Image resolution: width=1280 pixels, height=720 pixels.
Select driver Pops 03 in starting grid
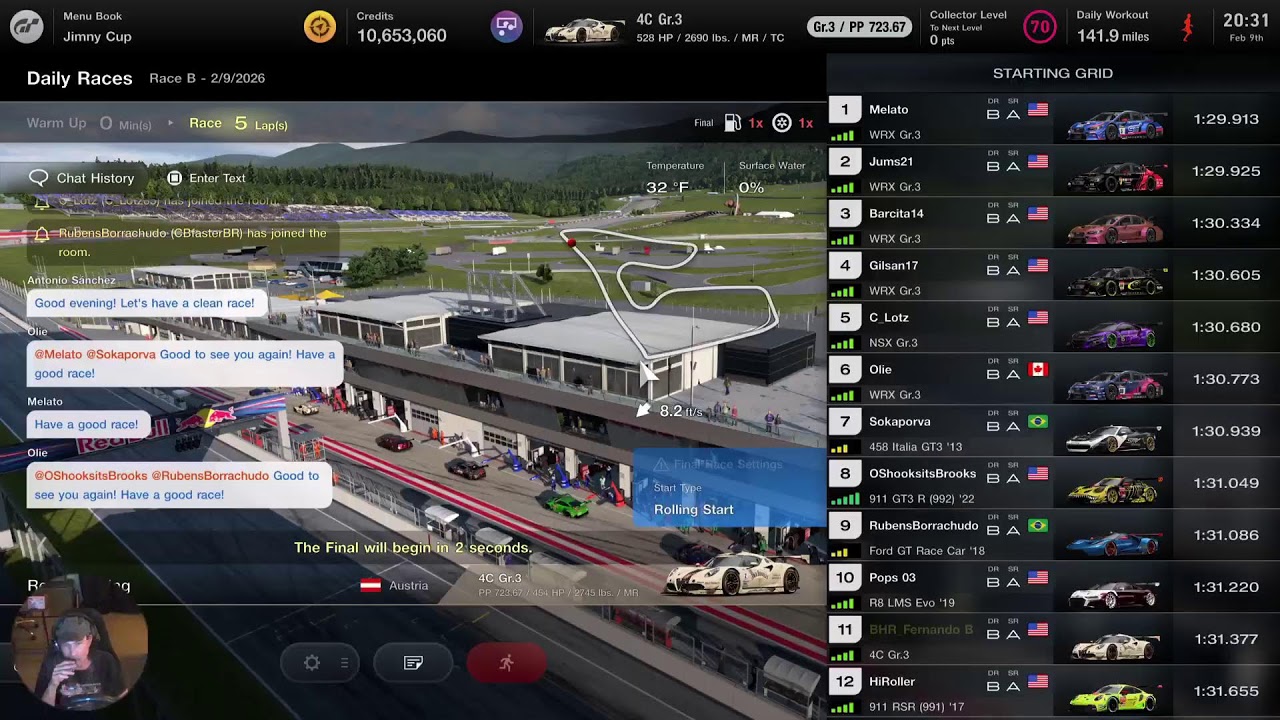(892, 578)
